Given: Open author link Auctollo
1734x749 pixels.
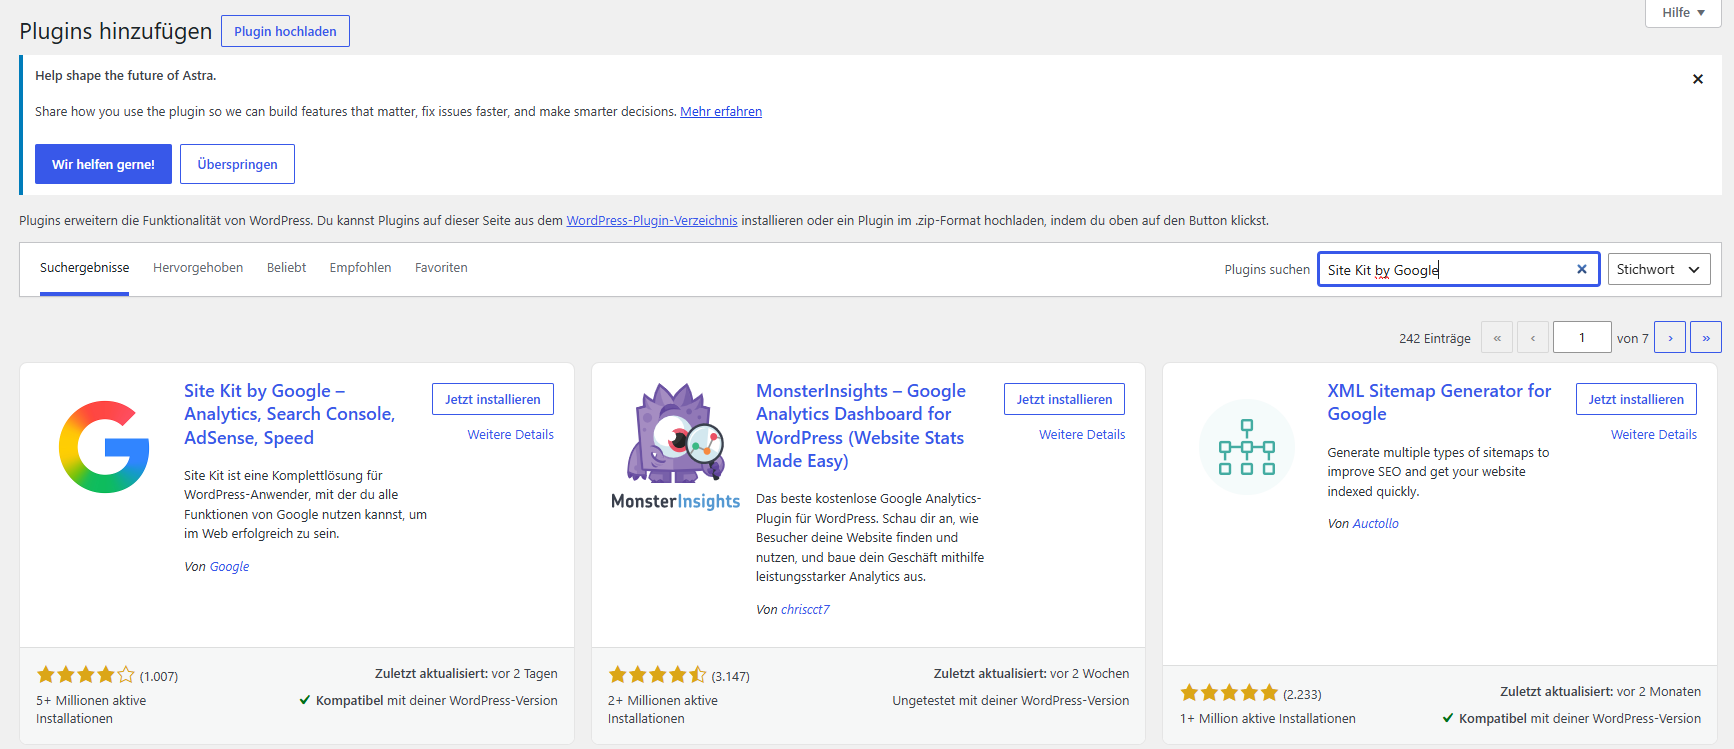Looking at the screenshot, I should pos(1376,524).
